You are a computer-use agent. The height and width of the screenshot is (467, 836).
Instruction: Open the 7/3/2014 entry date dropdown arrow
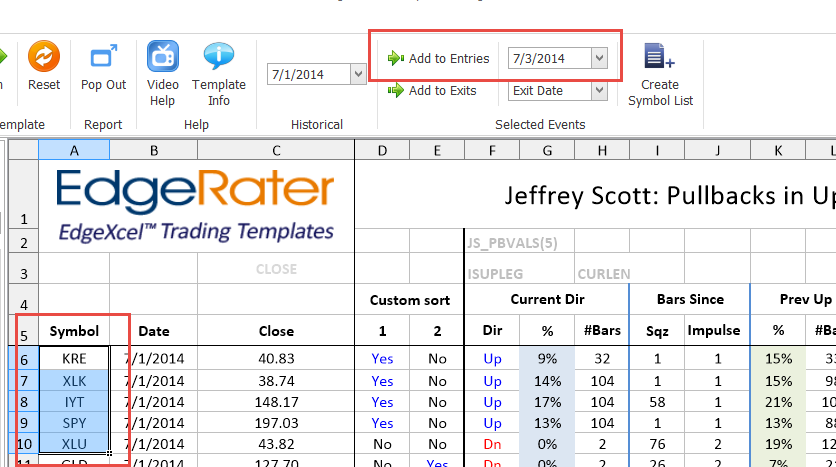[x=599, y=58]
